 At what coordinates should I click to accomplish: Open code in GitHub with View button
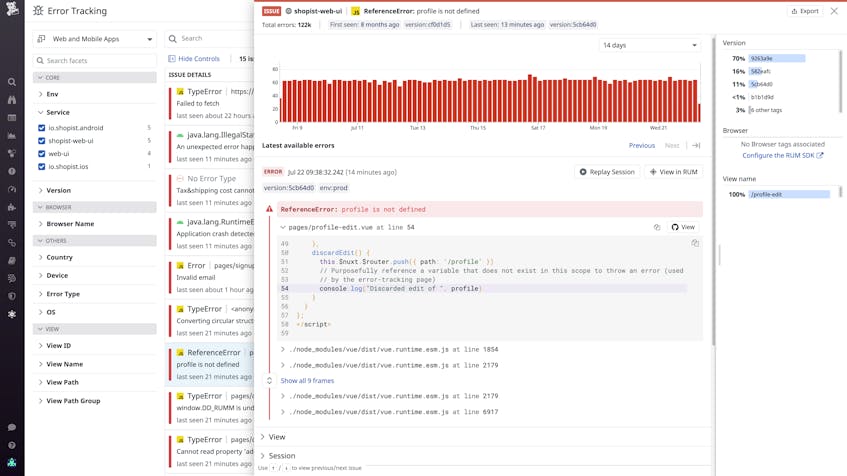click(683, 227)
